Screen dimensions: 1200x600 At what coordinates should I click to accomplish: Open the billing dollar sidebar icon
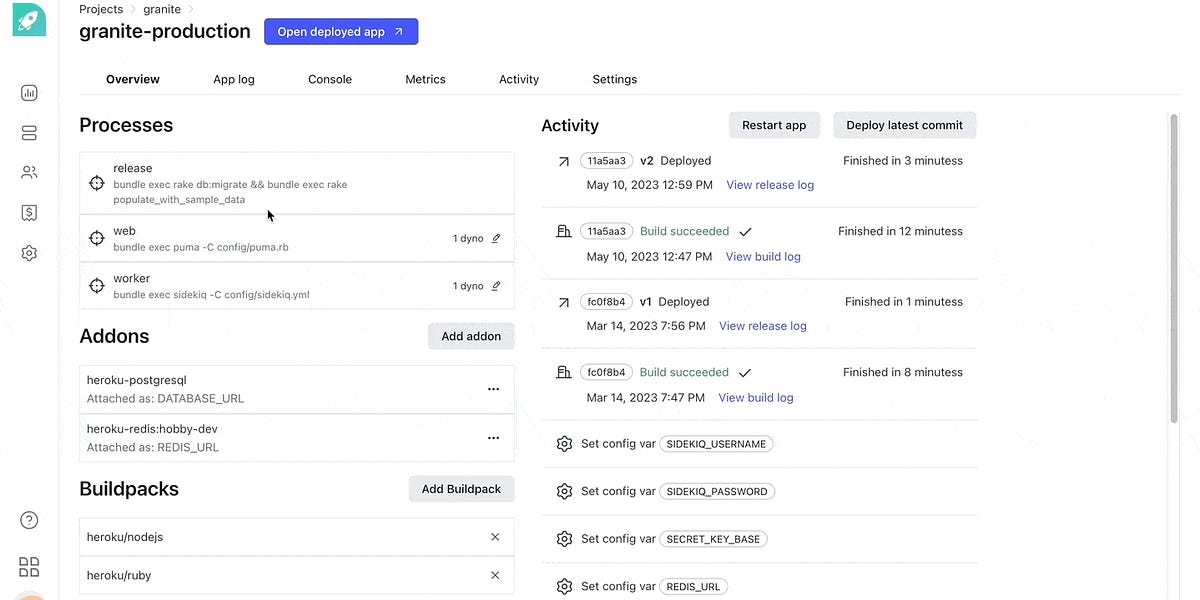pos(29,213)
